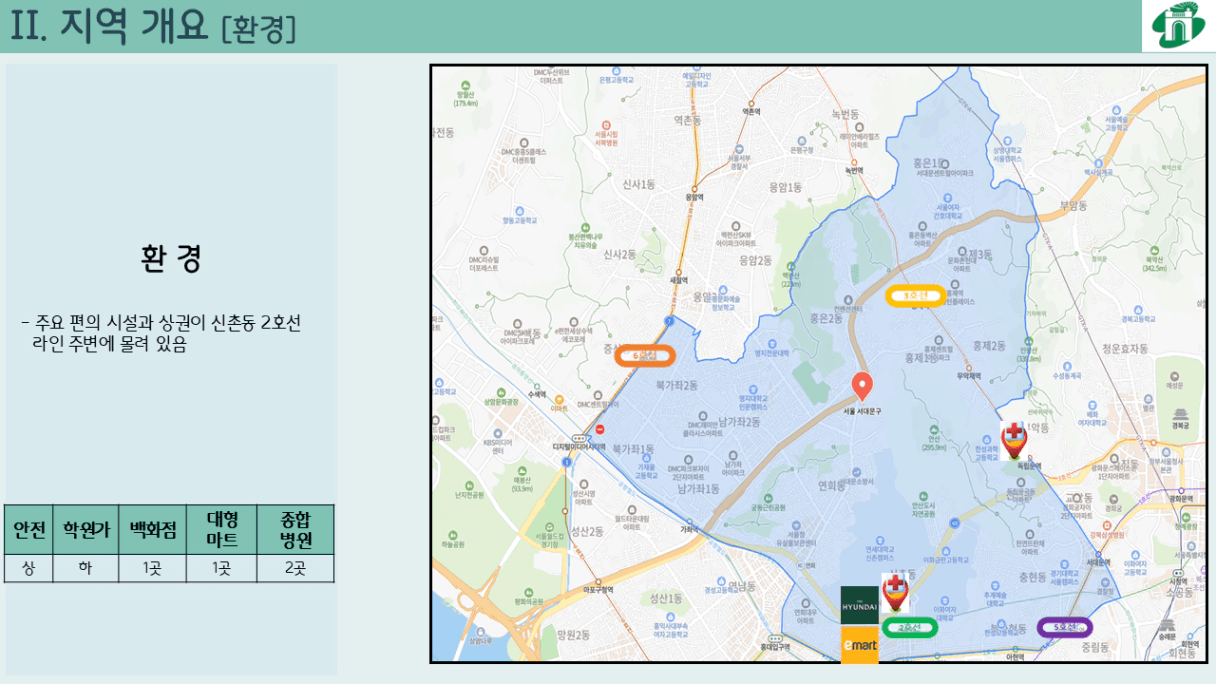Image resolution: width=1216 pixels, height=684 pixels.
Task: Click the green crest logo in top-right corner
Action: (x=1178, y=26)
